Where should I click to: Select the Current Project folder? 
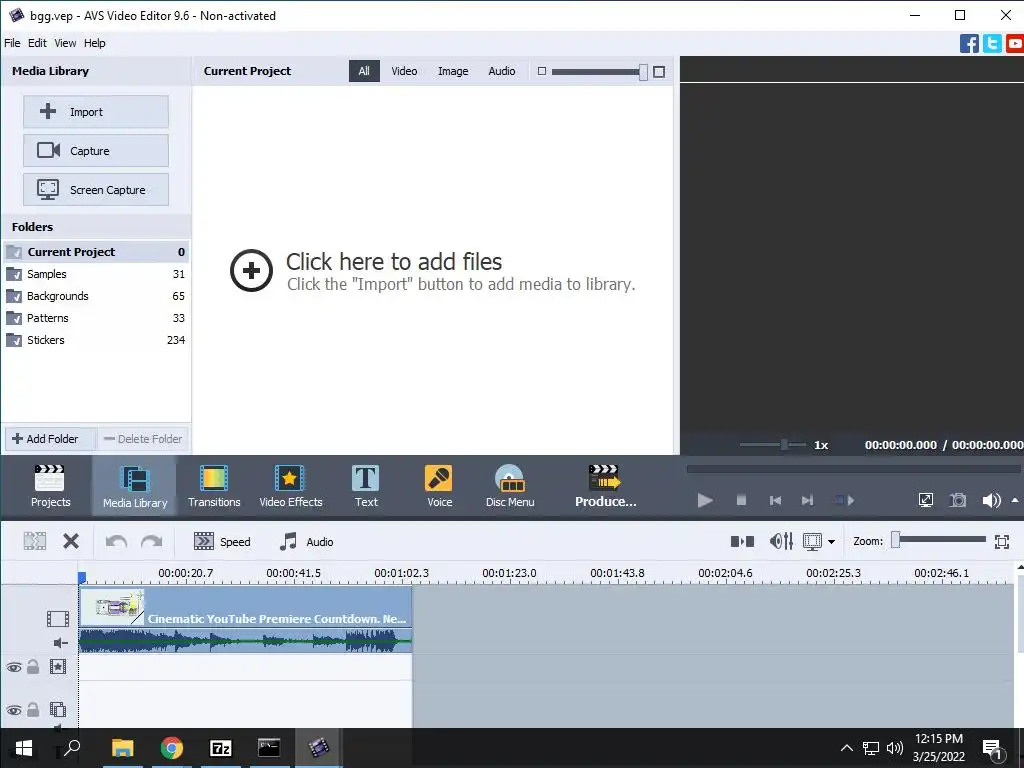[x=96, y=252]
